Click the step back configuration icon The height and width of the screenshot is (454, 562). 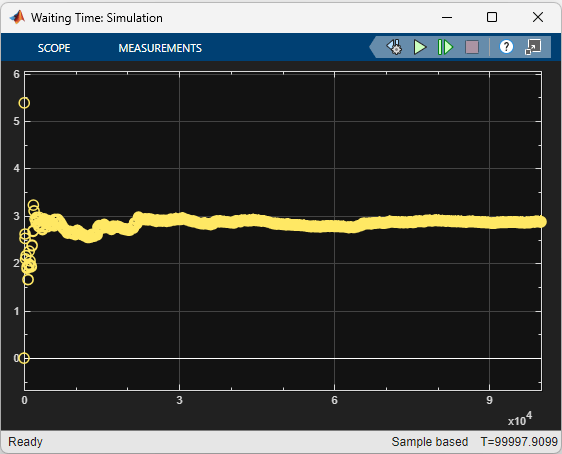pos(394,47)
